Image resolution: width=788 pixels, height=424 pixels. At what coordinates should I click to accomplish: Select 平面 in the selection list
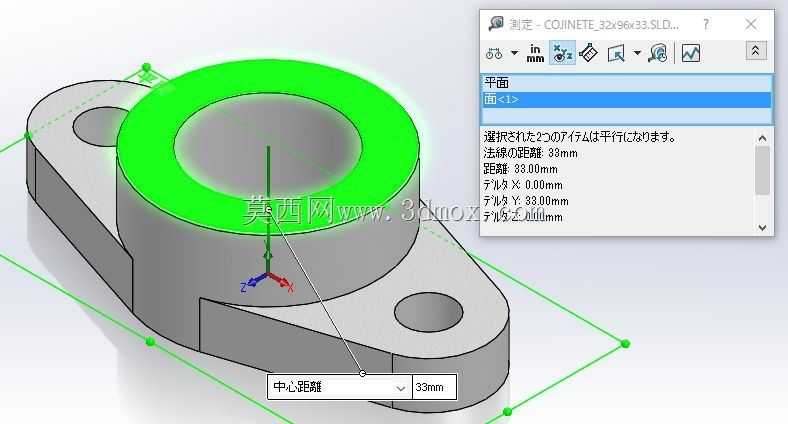pyautogui.click(x=626, y=83)
